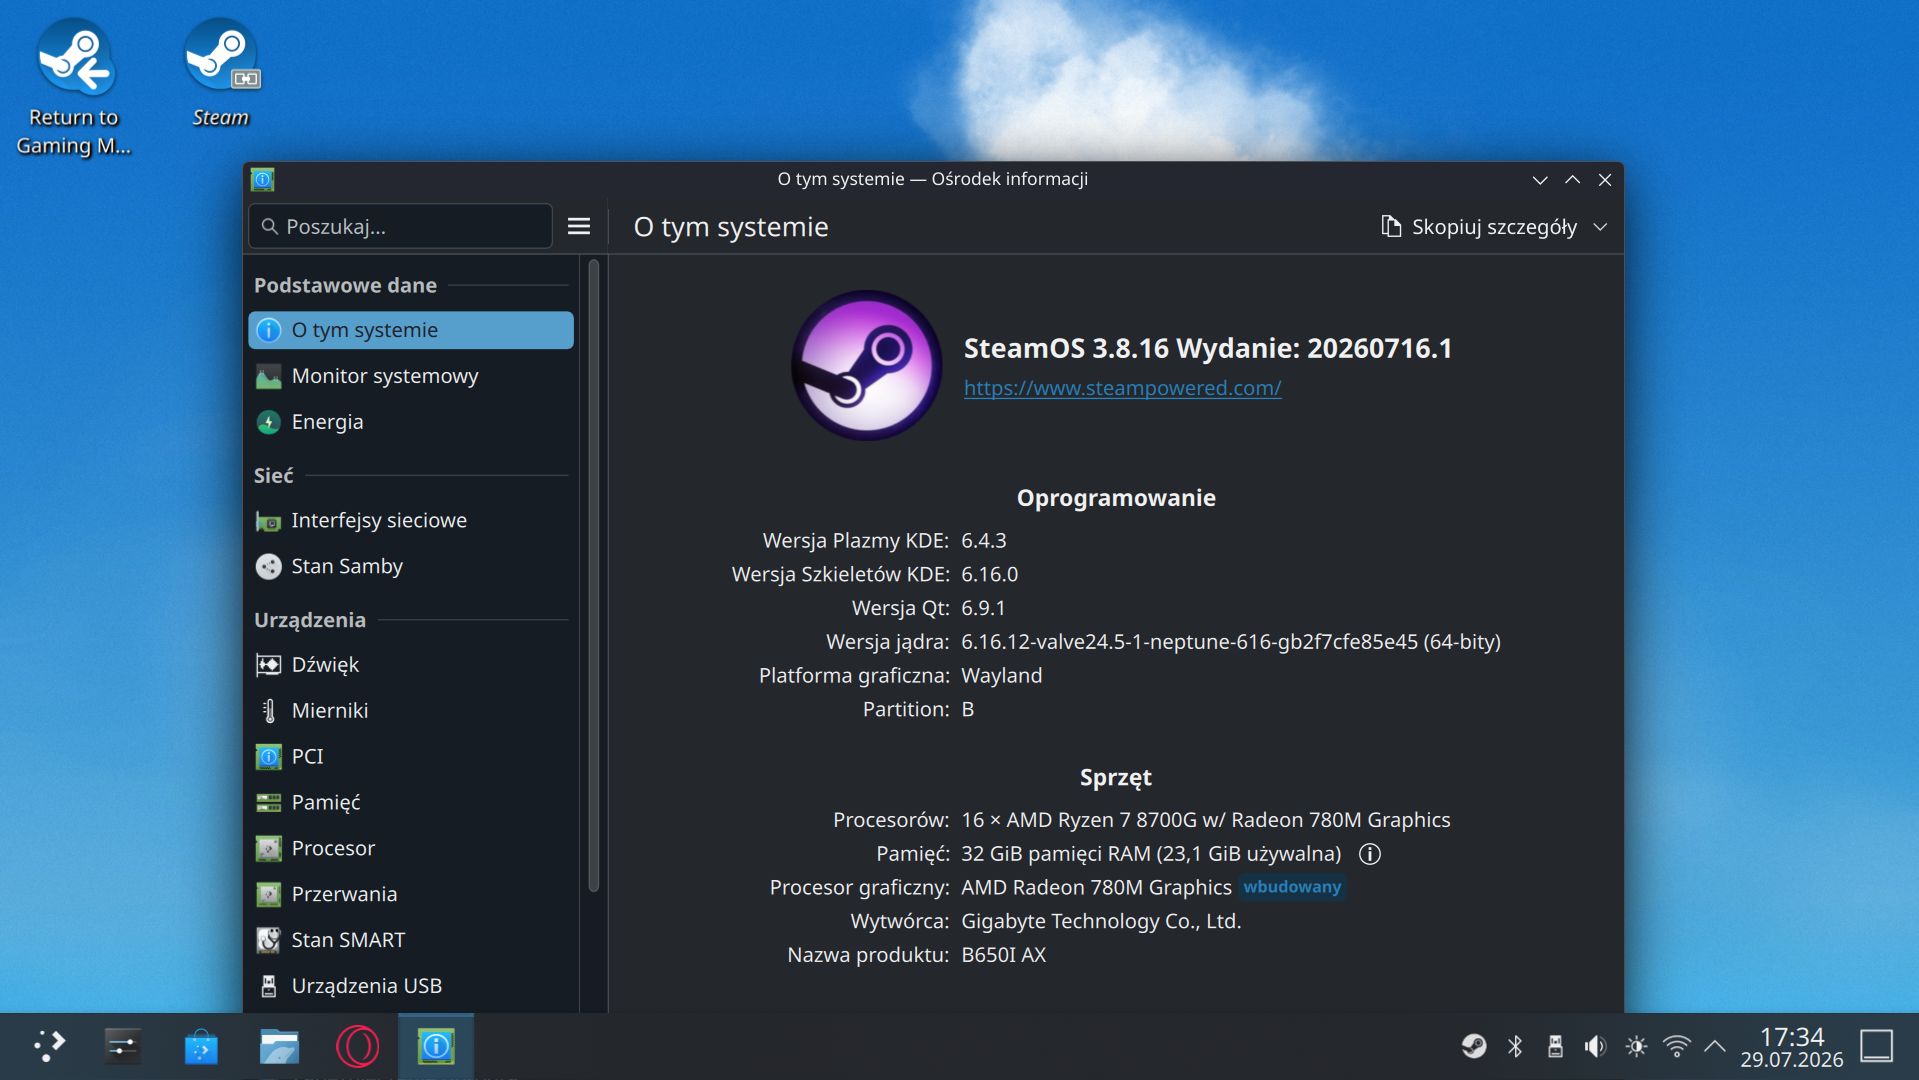Viewport: 1919px width, 1080px height.
Task: Click the B650I AX product name
Action: (1003, 955)
